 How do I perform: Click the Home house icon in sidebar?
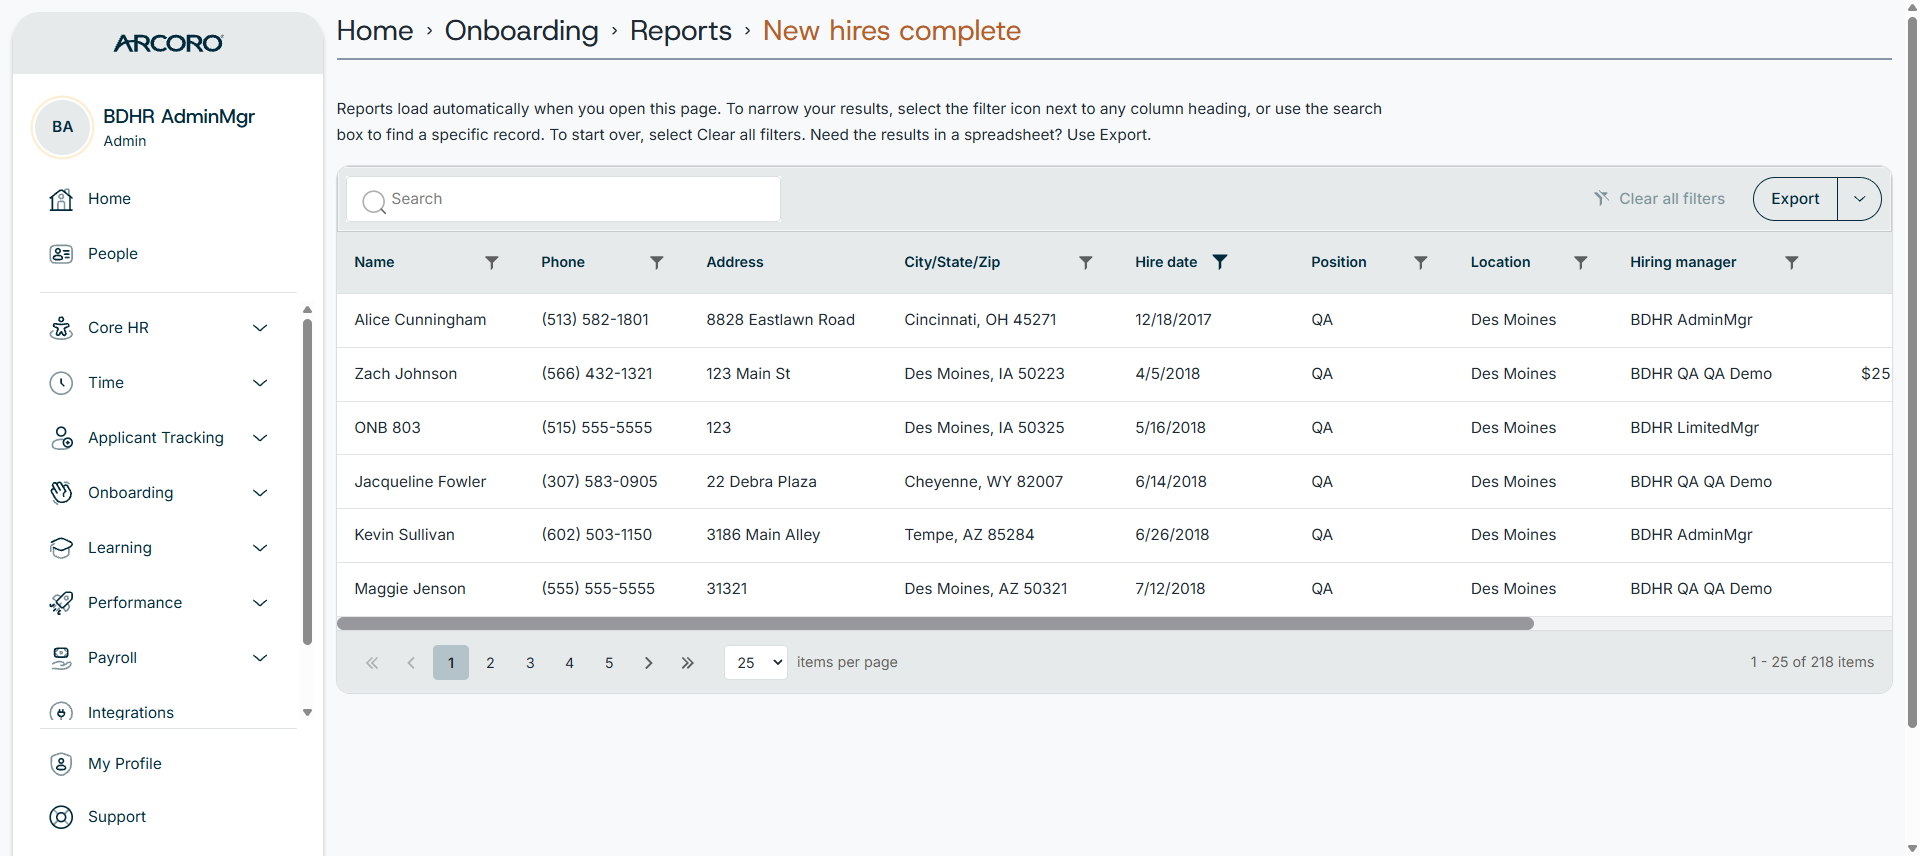(x=61, y=199)
